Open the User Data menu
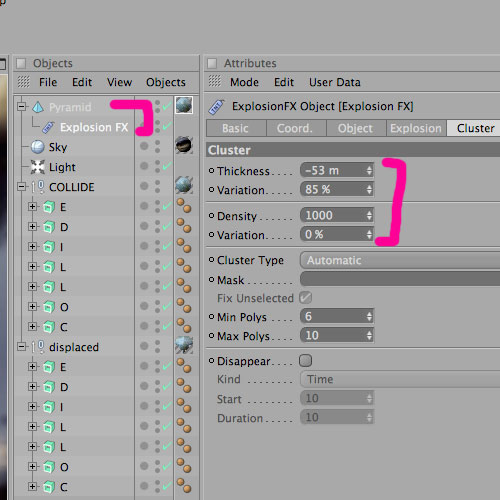Viewport: 500px width, 500px height. 335,82
